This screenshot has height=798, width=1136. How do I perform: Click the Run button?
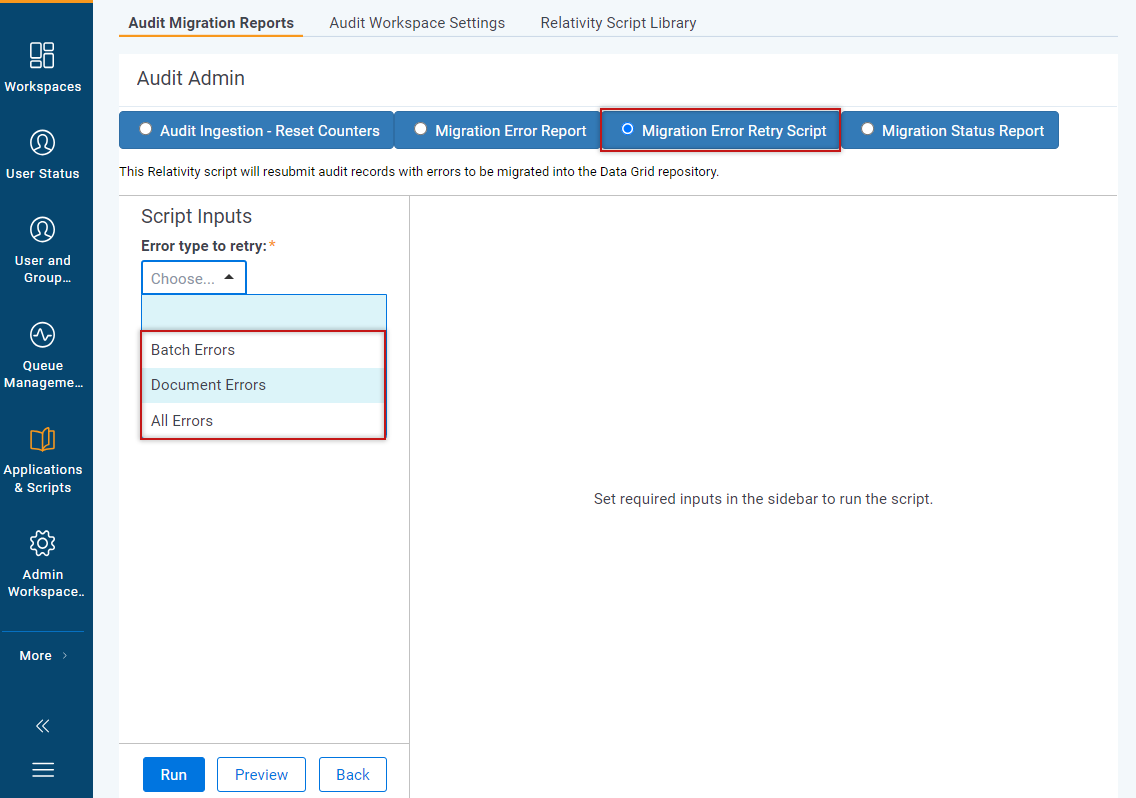[174, 775]
